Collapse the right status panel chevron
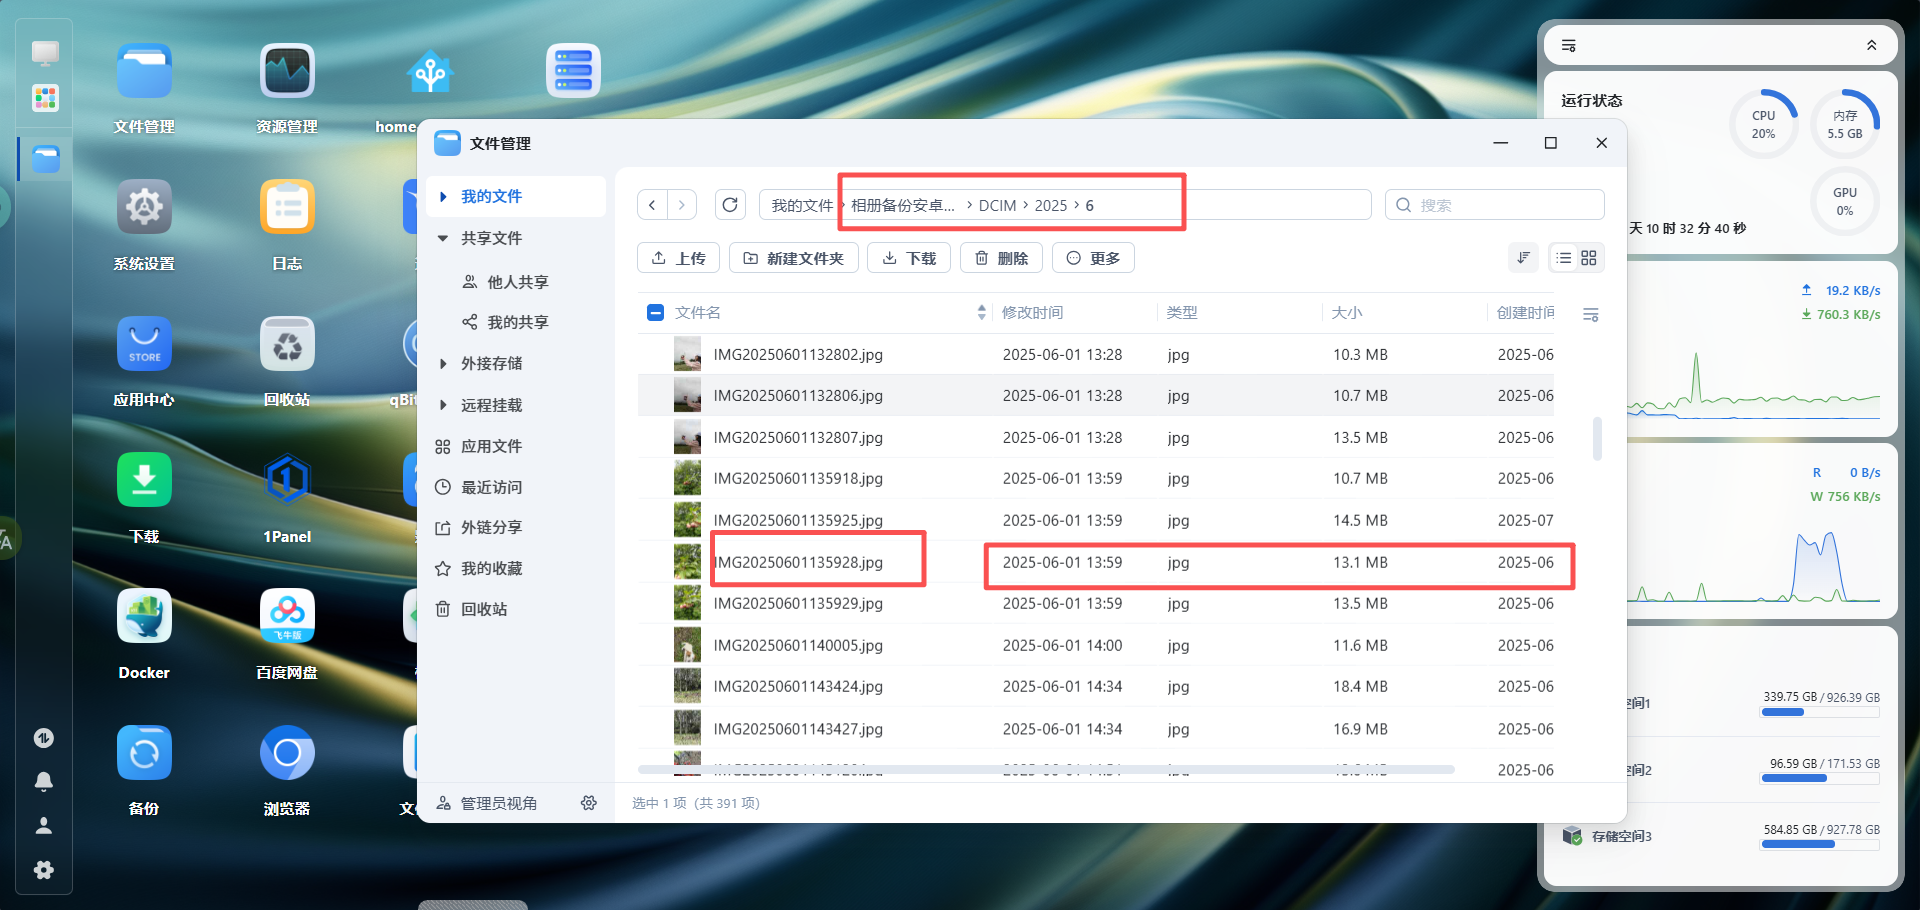Screen dimensions: 1920x910 (x=1871, y=46)
